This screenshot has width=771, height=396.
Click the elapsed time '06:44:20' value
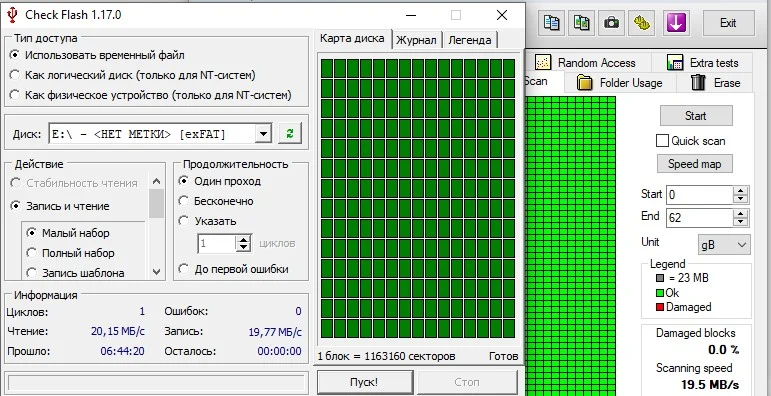click(x=122, y=351)
